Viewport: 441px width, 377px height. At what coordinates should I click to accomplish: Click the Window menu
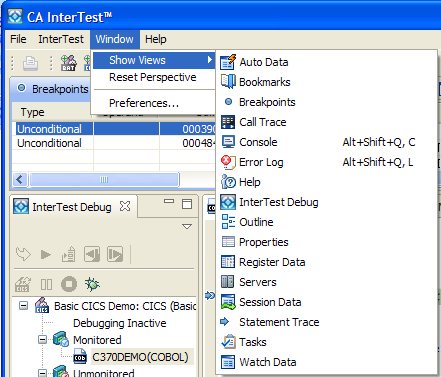tap(114, 39)
